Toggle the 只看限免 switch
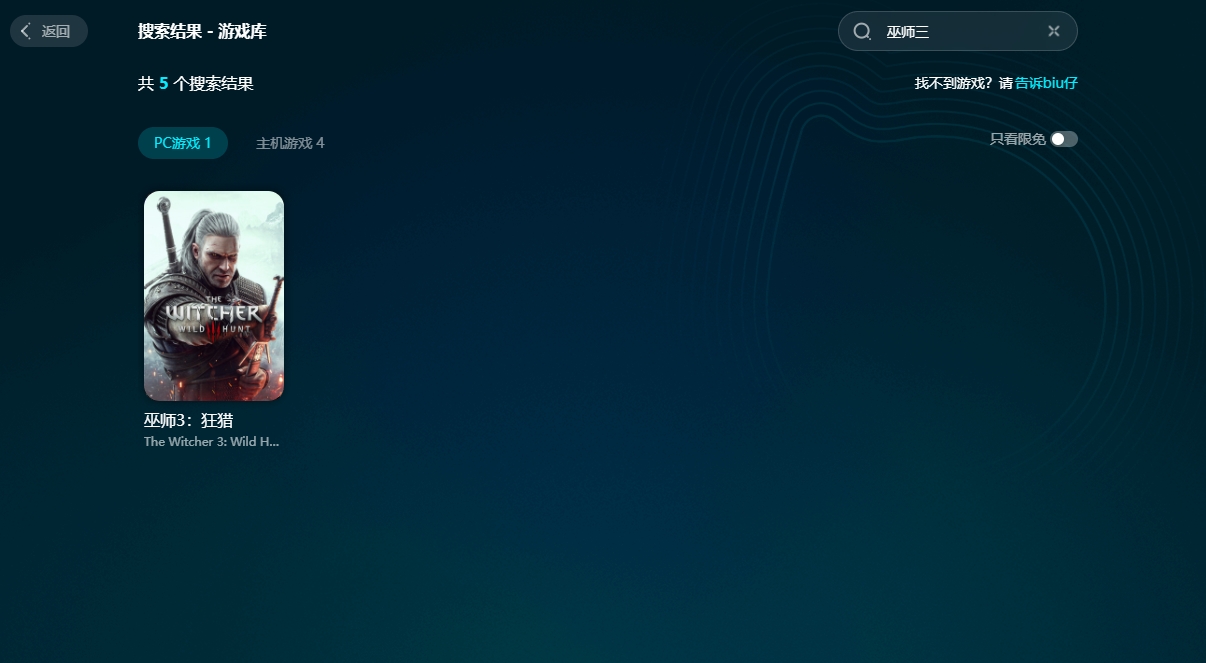The image size is (1206, 663). (x=1064, y=139)
